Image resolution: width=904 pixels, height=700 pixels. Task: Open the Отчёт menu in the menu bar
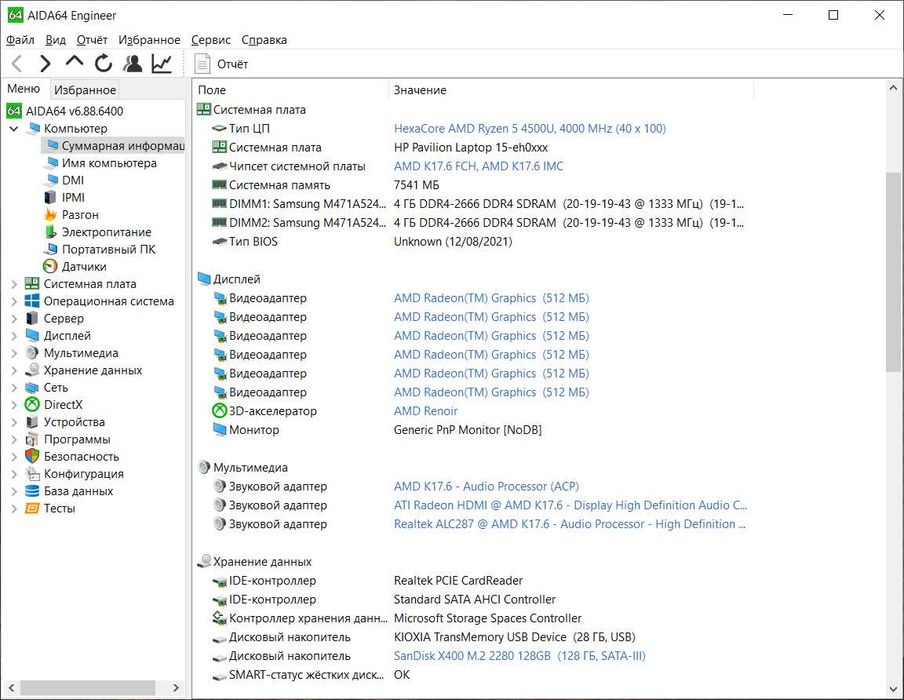tap(92, 40)
